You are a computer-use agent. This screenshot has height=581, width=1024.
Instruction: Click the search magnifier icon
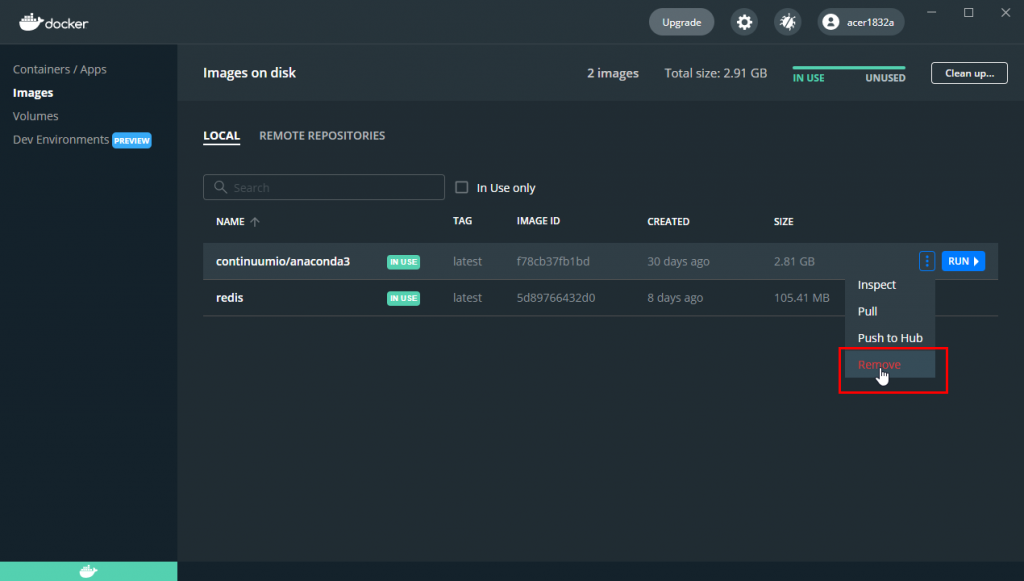(221, 187)
